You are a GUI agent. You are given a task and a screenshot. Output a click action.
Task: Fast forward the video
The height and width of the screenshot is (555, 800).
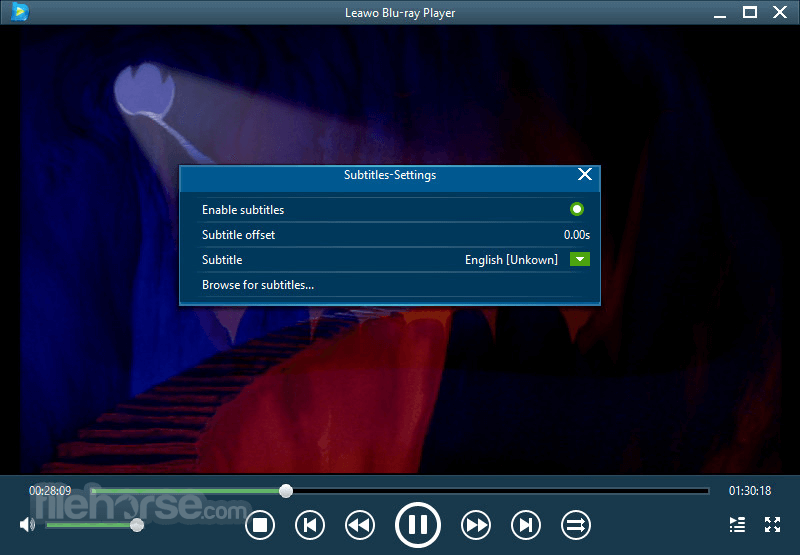pos(476,525)
